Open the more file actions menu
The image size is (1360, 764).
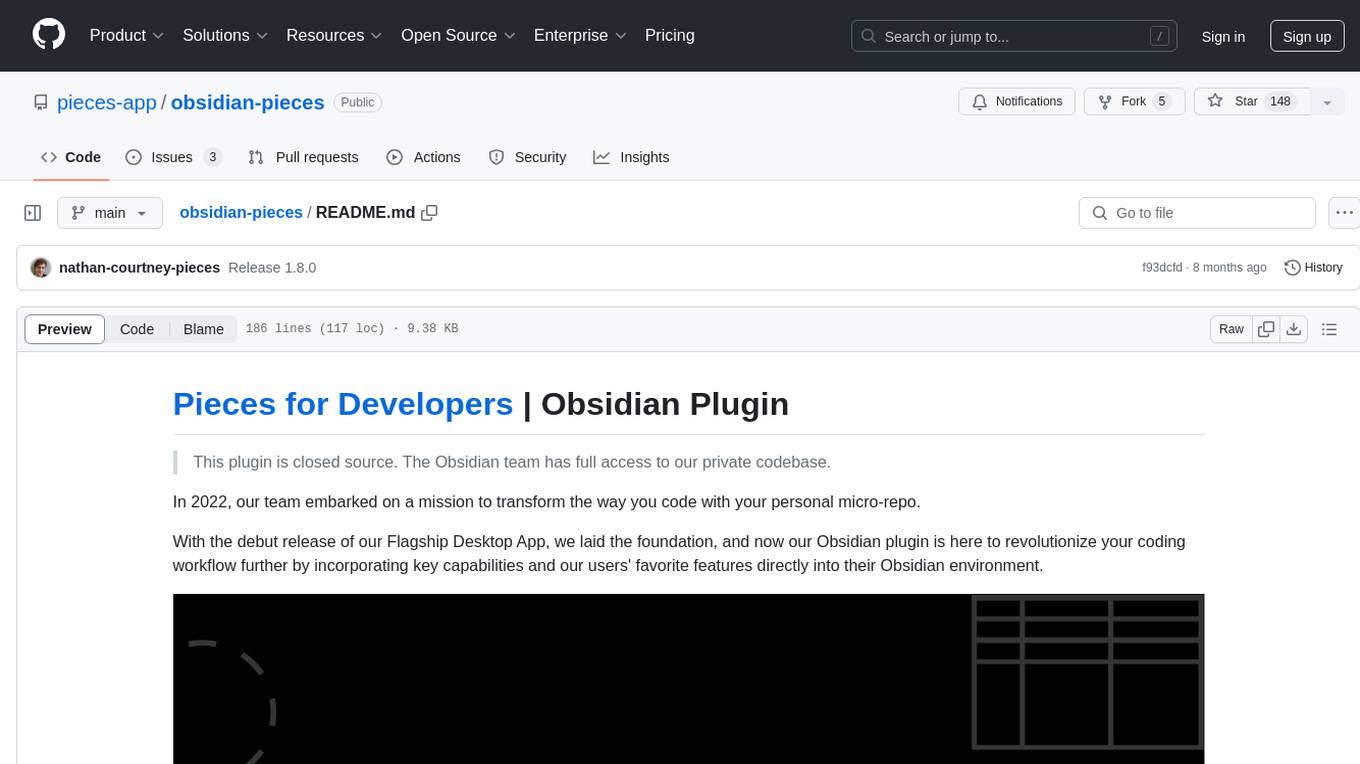tap(1344, 213)
